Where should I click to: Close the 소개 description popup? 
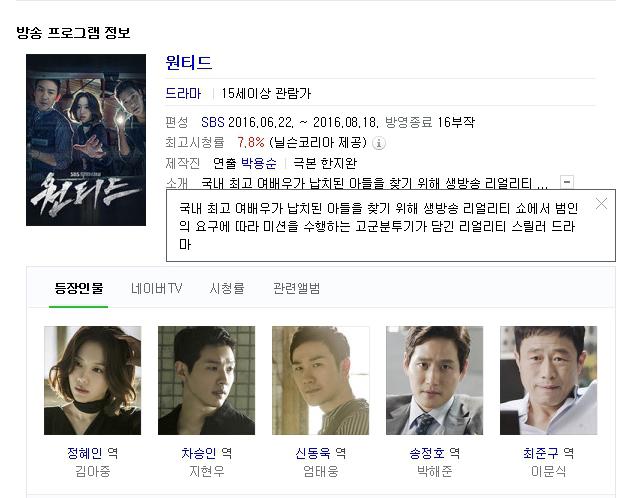(601, 204)
